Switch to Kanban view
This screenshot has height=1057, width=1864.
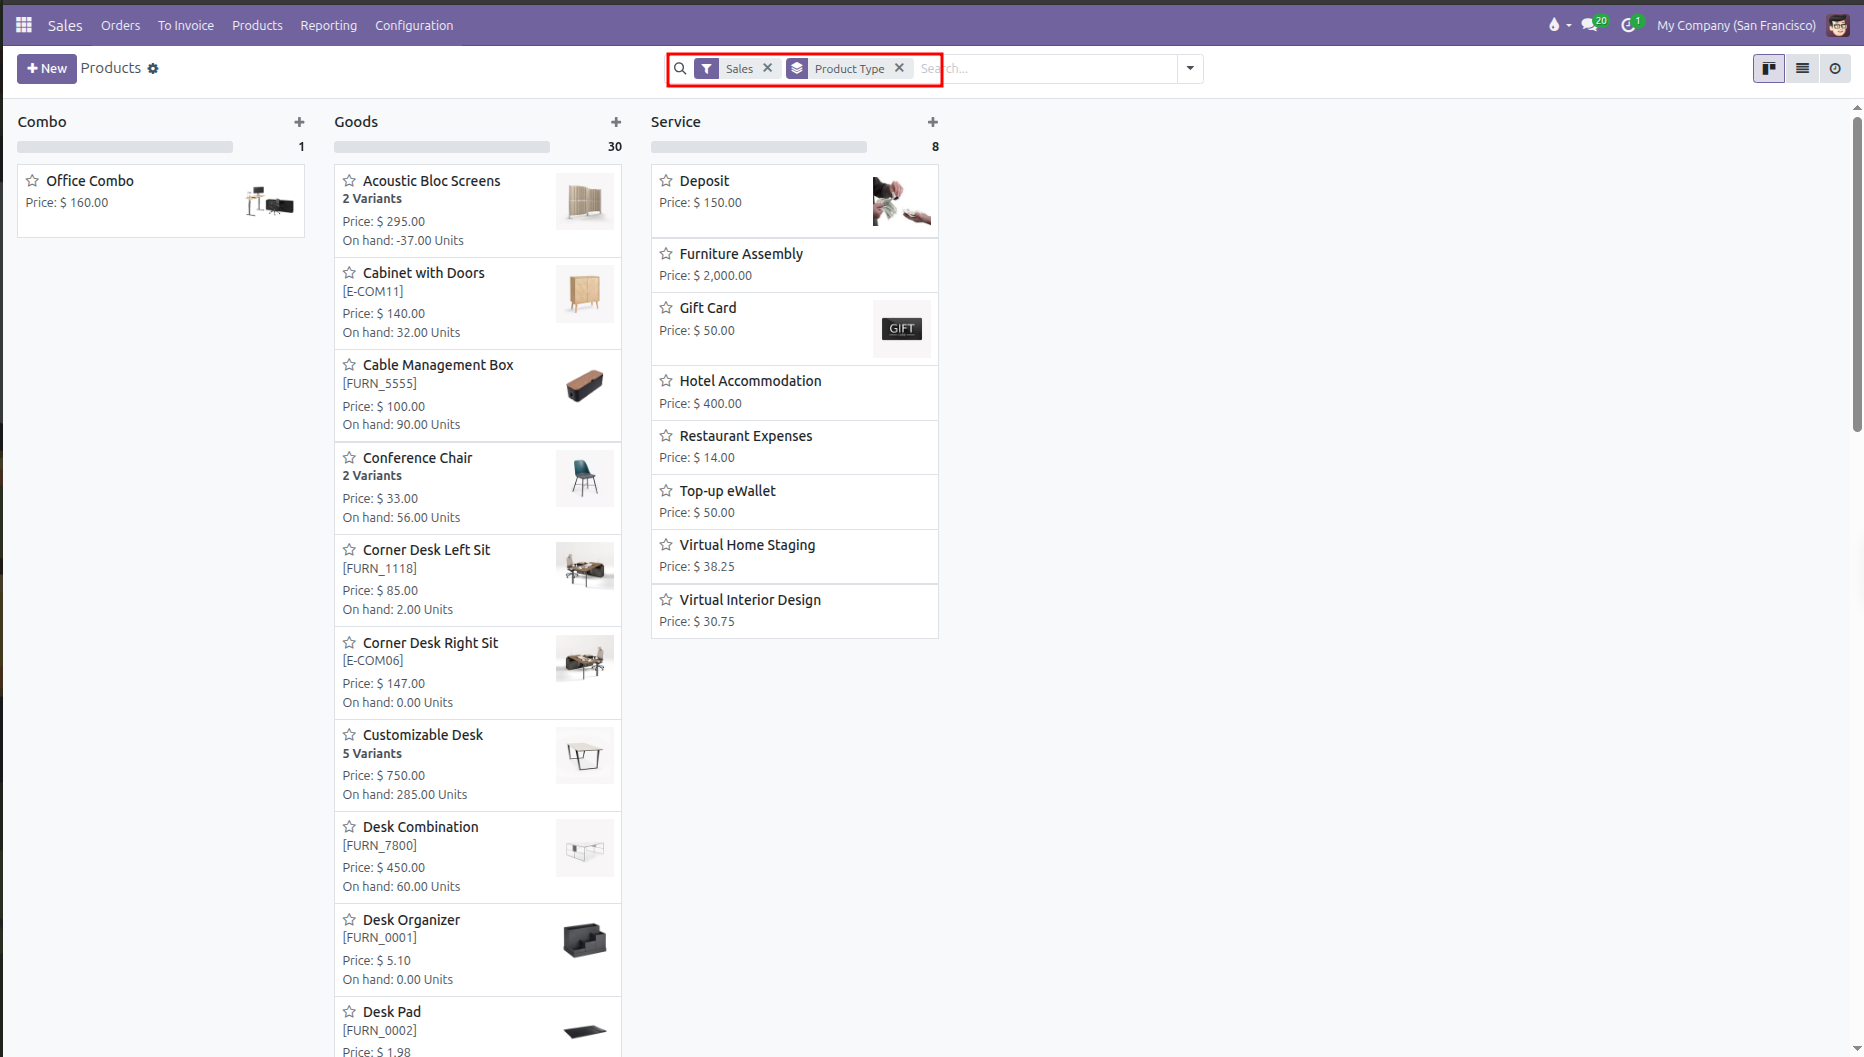coord(1769,68)
